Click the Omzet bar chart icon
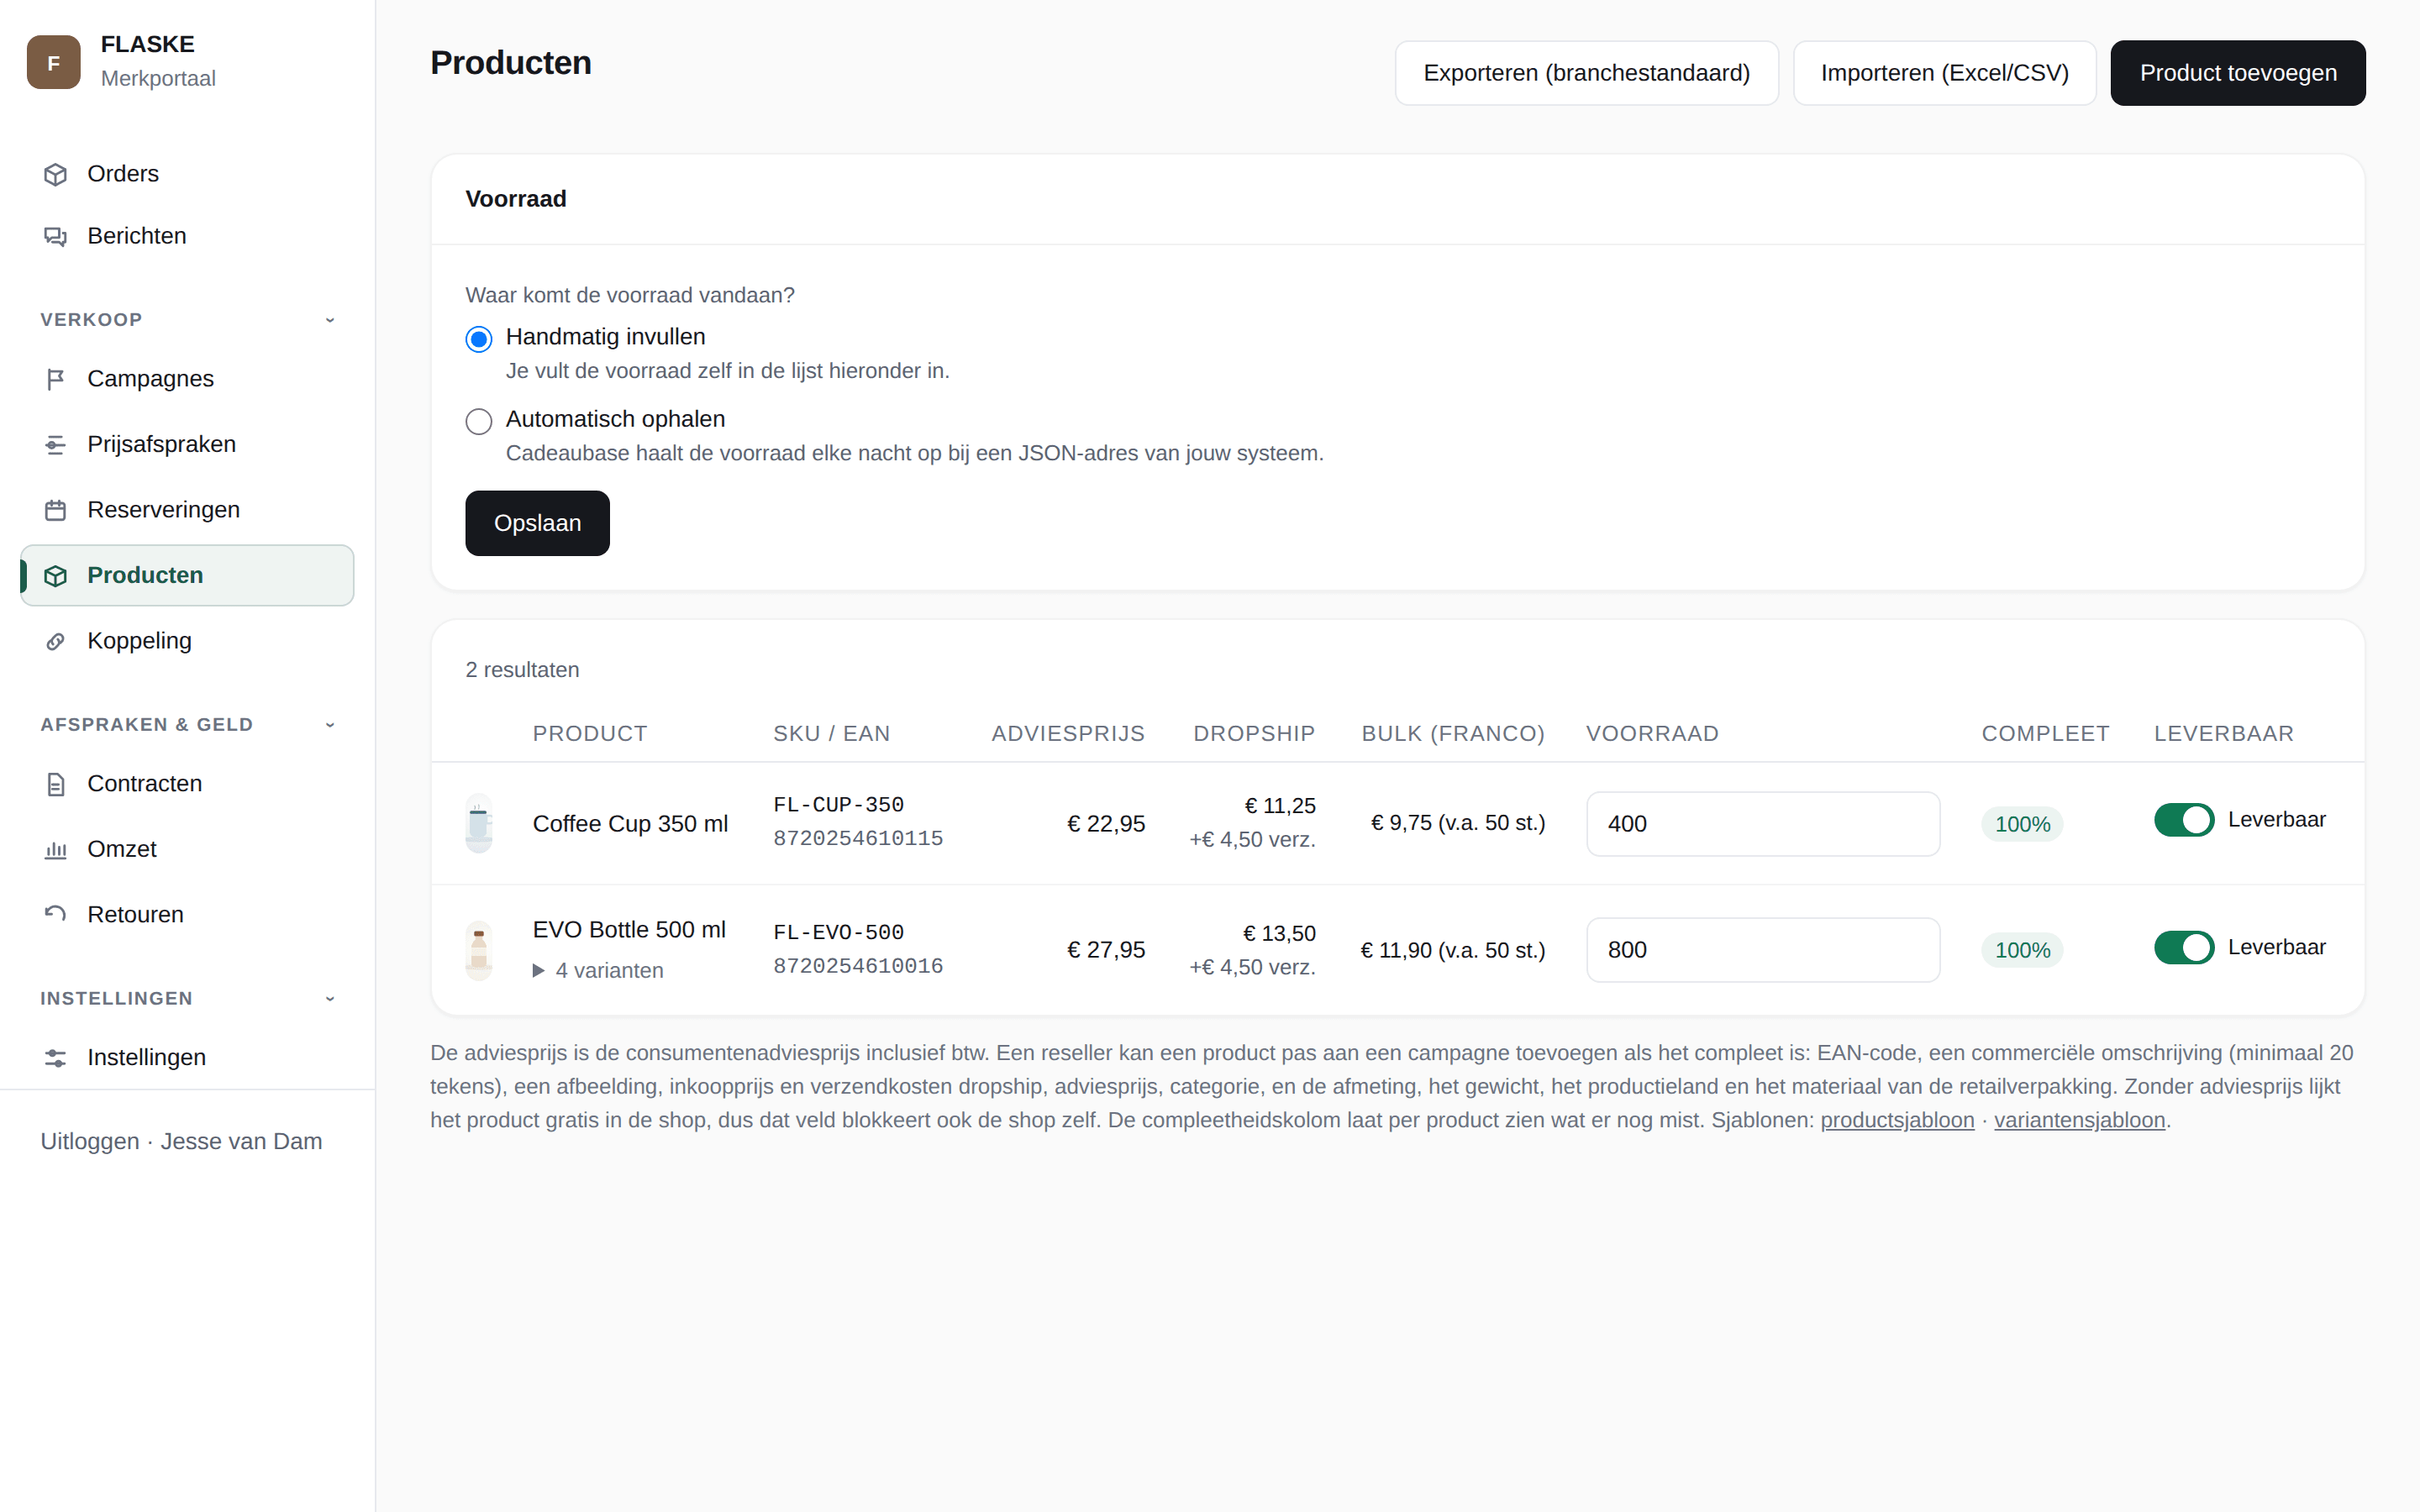The width and height of the screenshot is (2420, 1512). (56, 850)
